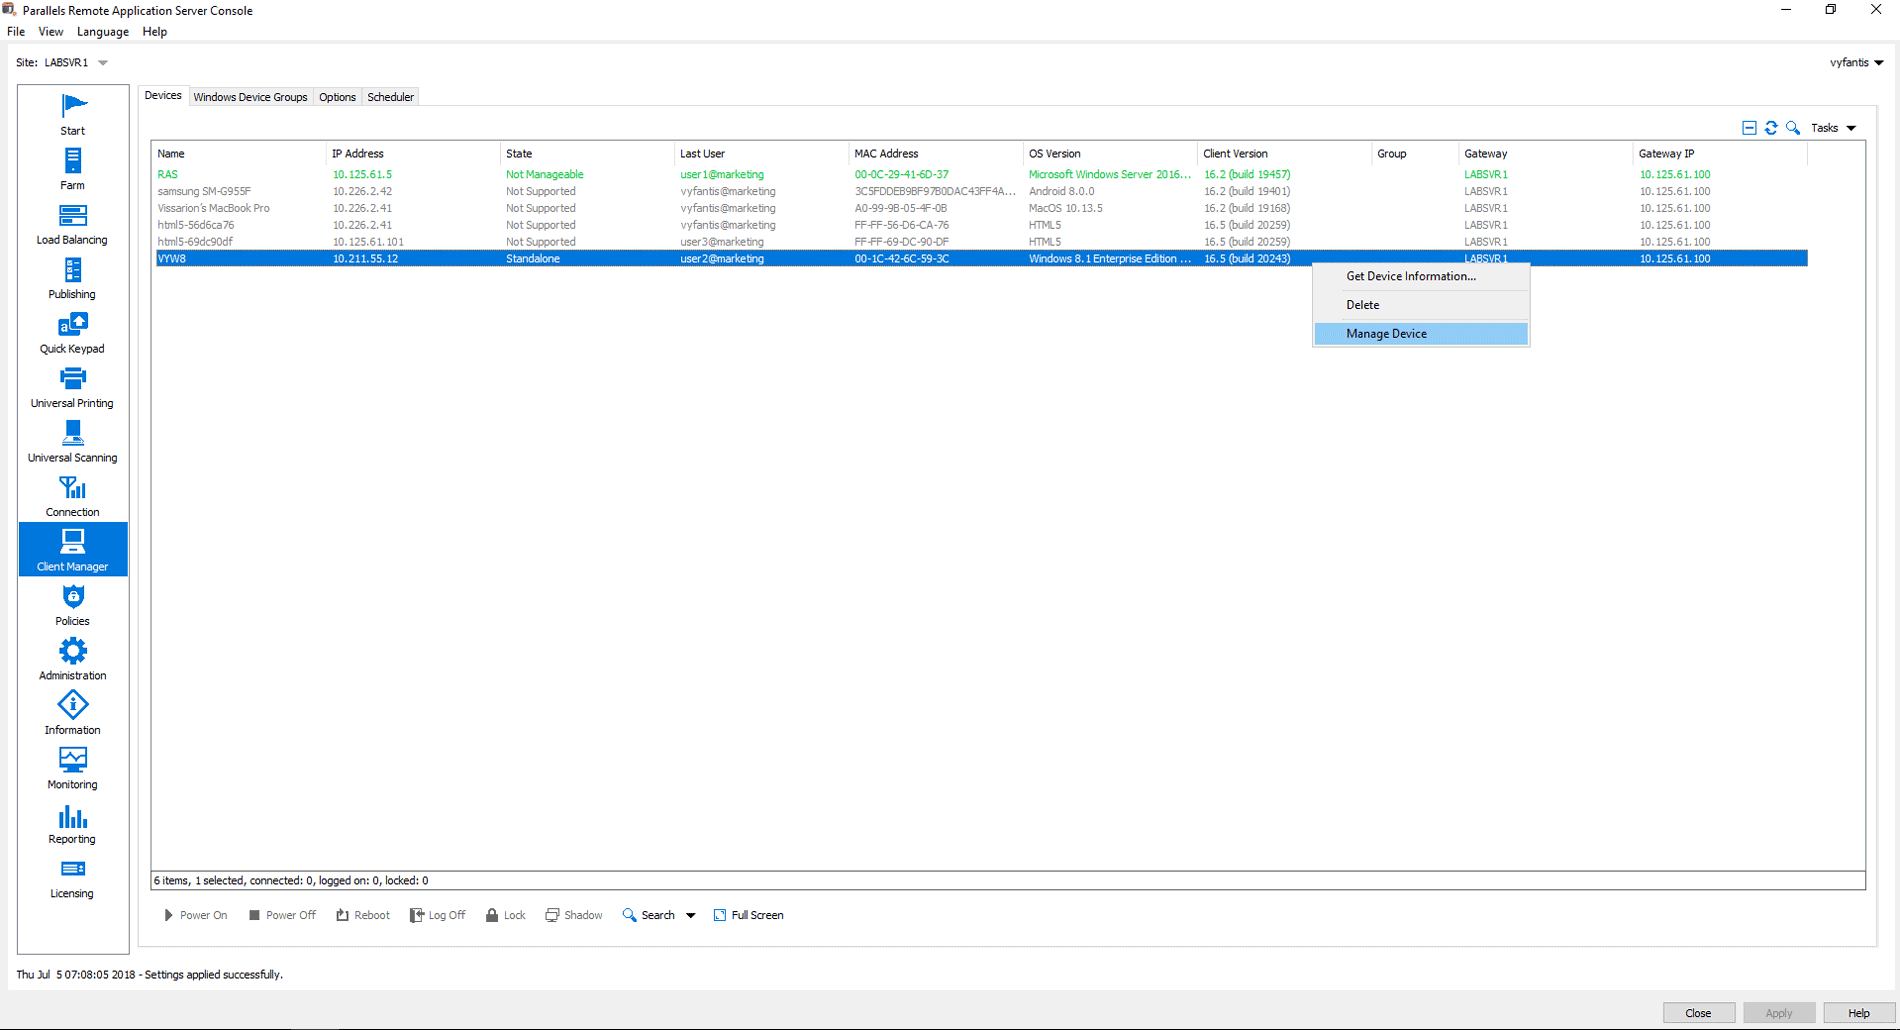Switch to the Devices tab
Screen dimensions: 1900x1030
pos(163,96)
